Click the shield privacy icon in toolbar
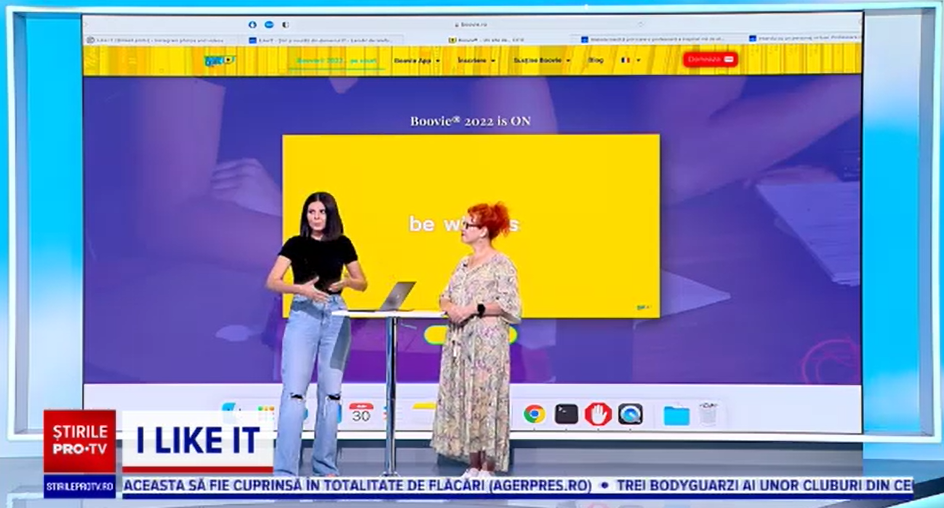The image size is (944, 508). 285,25
